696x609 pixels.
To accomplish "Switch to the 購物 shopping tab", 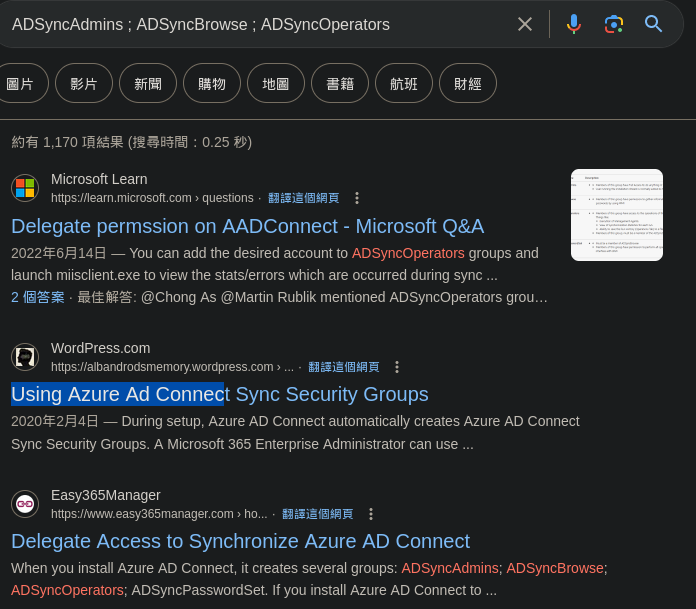I will coord(212,83).
